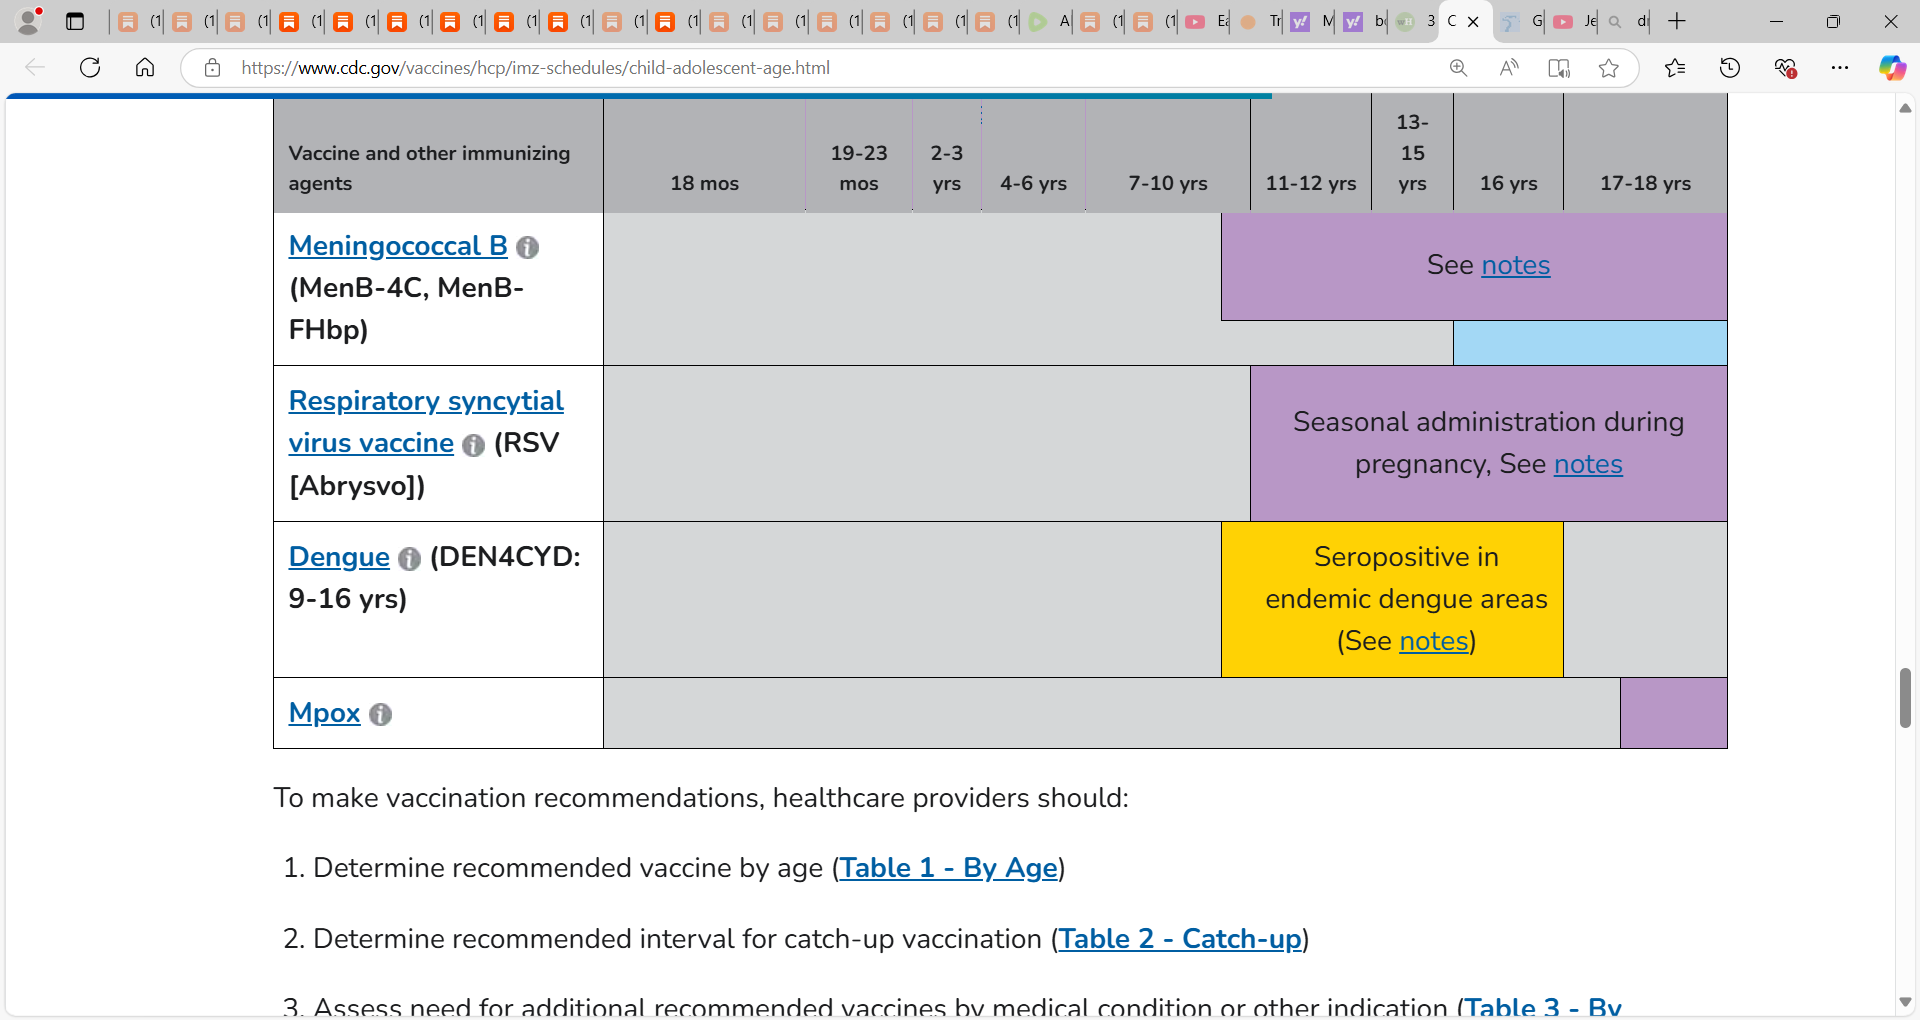Image resolution: width=1920 pixels, height=1020 pixels.
Task: Open Settings and more menu
Action: [x=1840, y=67]
